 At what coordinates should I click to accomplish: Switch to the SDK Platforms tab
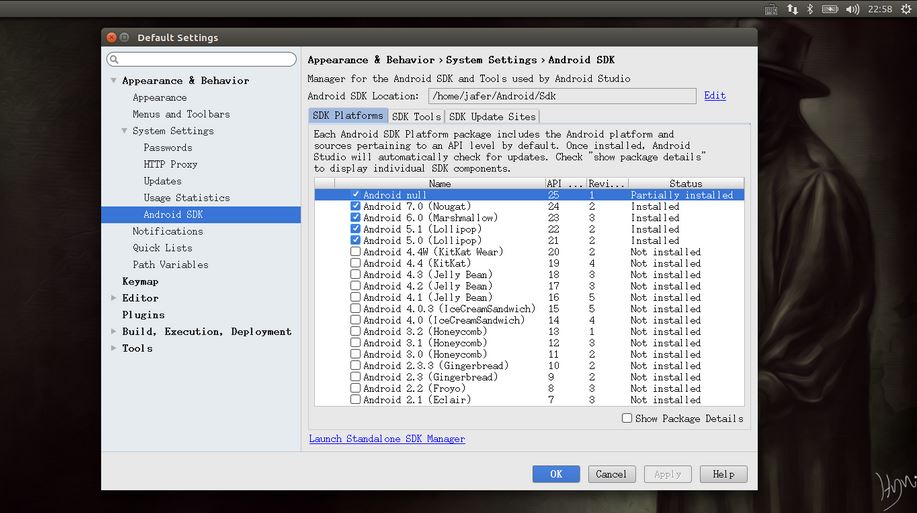348,115
